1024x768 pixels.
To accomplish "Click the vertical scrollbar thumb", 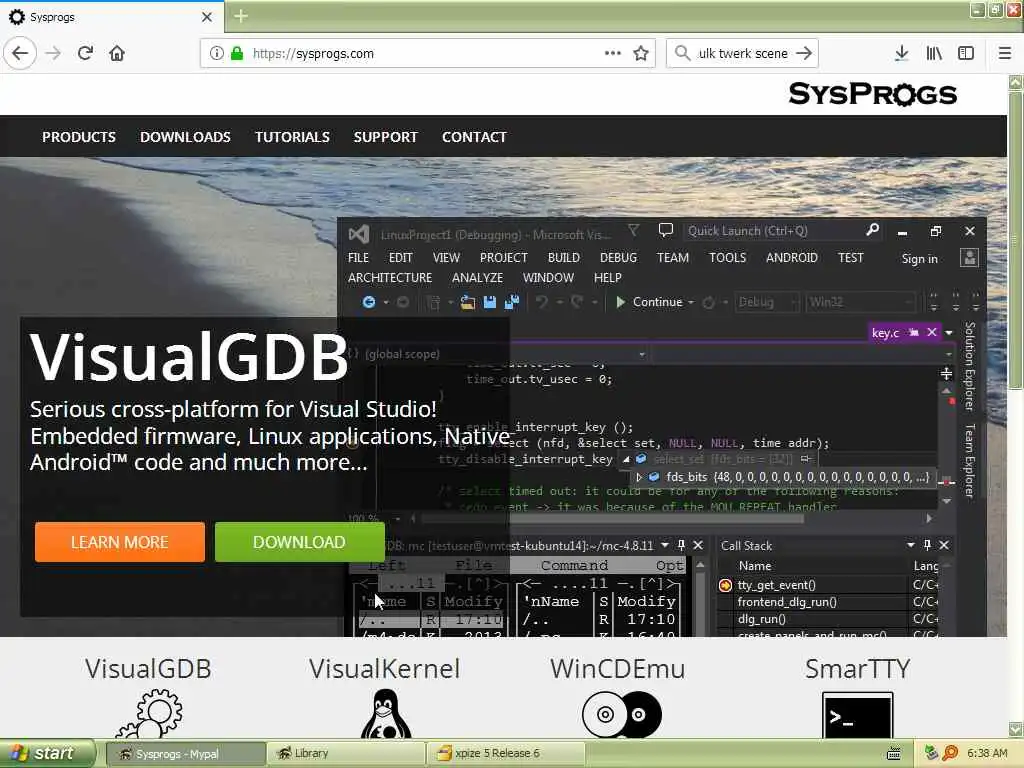I will point(1016,240).
